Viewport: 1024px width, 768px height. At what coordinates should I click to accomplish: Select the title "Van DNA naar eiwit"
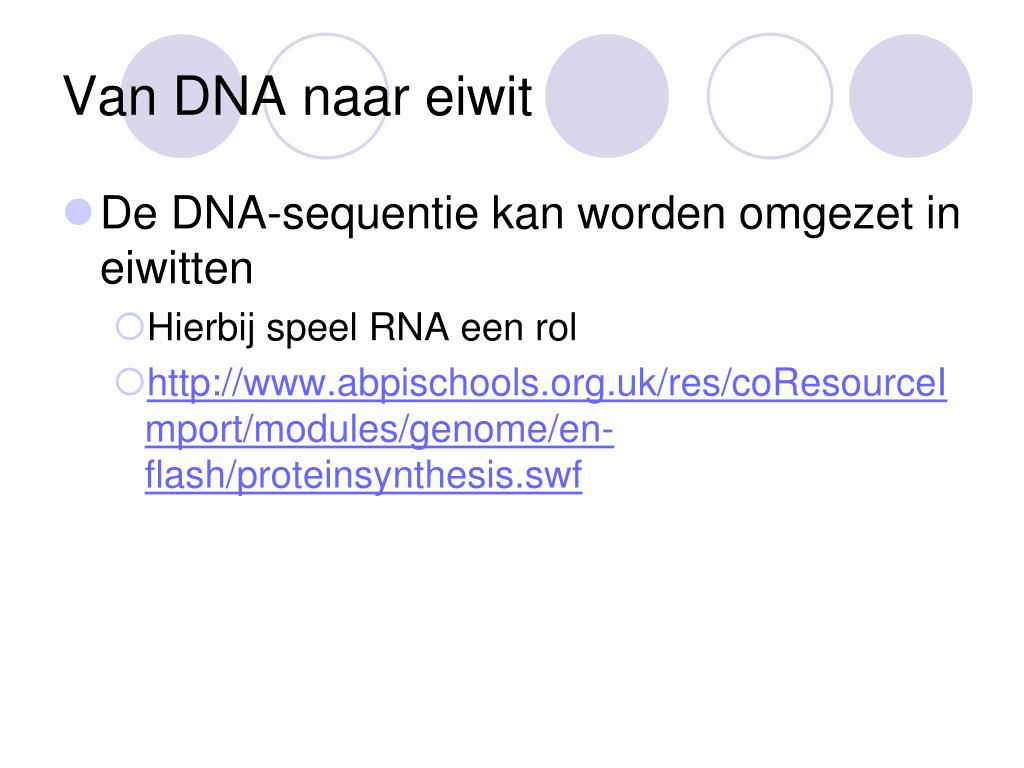pos(298,97)
